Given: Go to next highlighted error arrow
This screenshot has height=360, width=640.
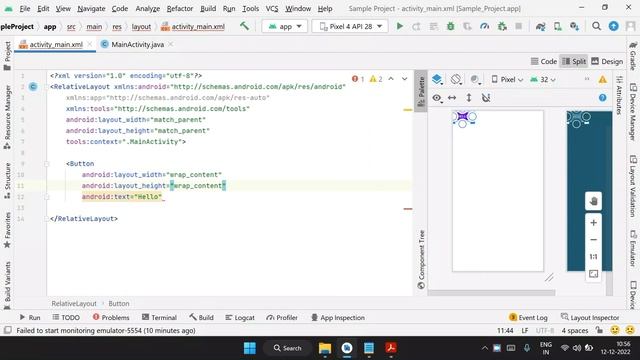Looking at the screenshot, I should (404, 79).
